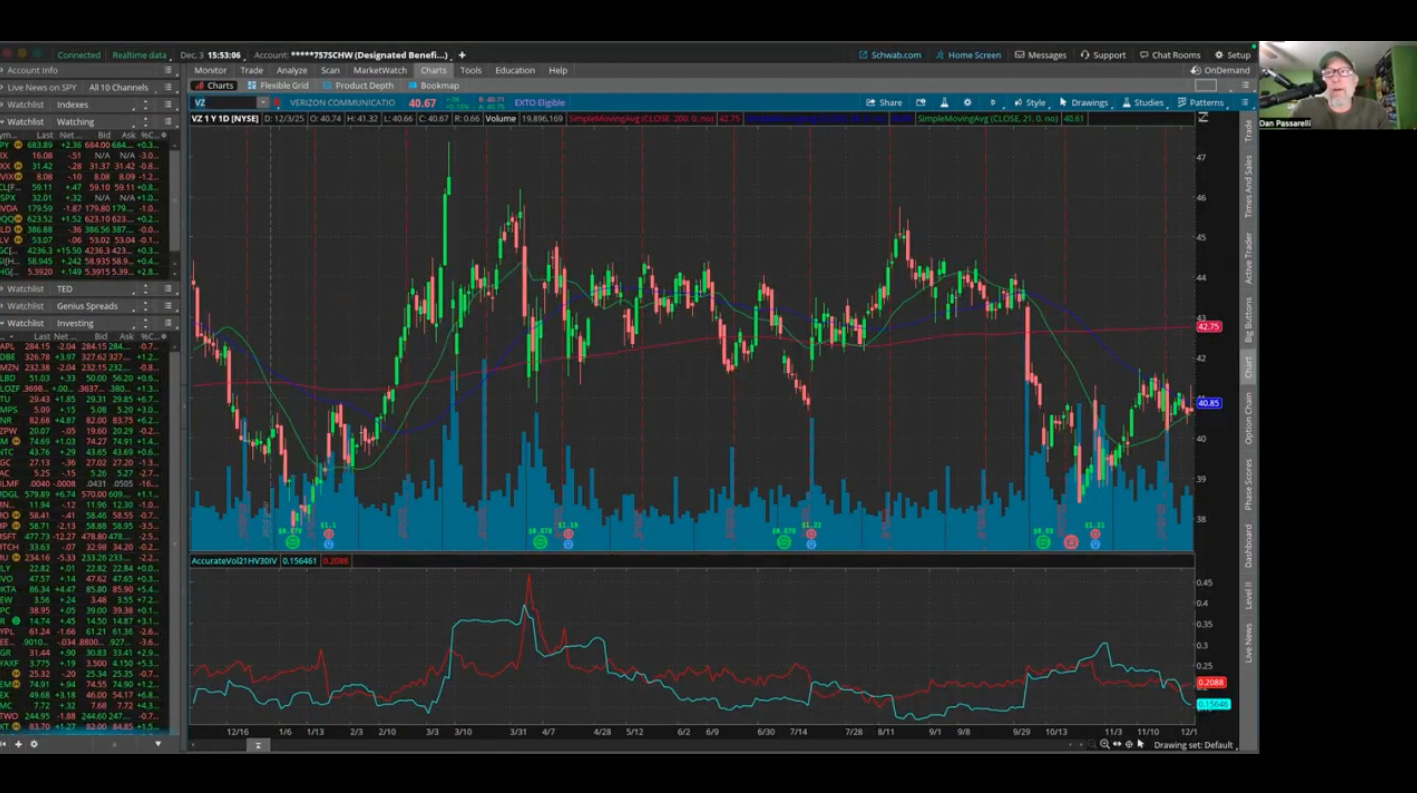Viewport: 1417px width, 793px height.
Task: Open the Patterns menu
Action: pos(1200,102)
